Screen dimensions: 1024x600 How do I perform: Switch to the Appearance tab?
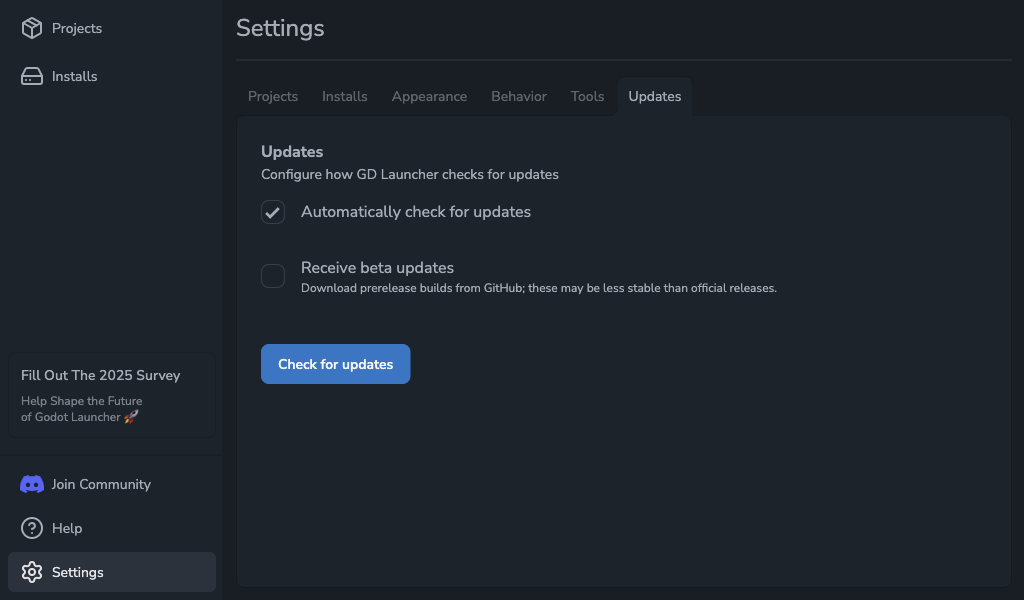(429, 96)
